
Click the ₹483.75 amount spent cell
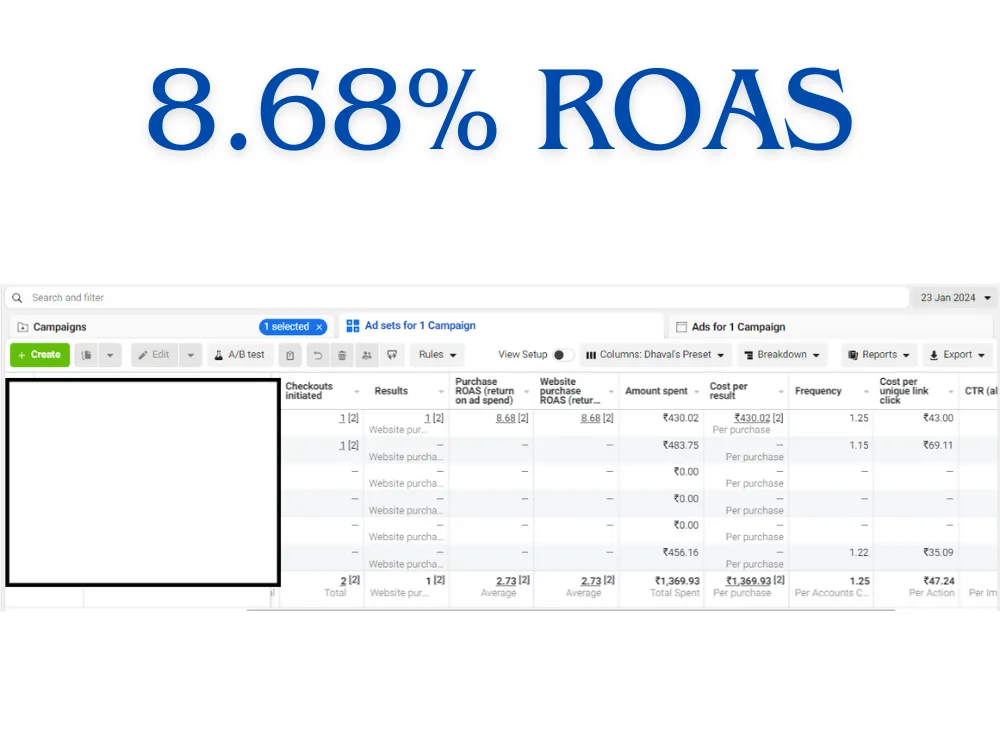680,445
